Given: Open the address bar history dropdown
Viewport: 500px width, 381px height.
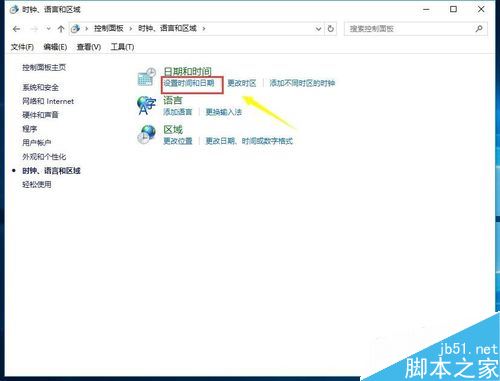Looking at the screenshot, I should [x=318, y=29].
